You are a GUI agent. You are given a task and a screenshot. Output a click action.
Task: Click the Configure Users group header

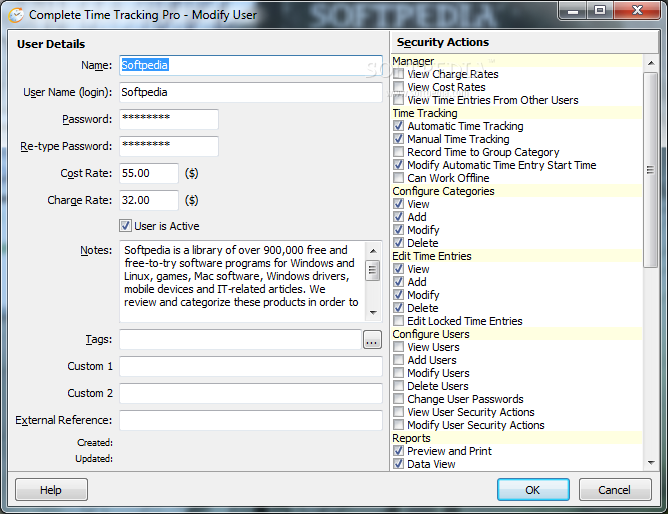(517, 334)
